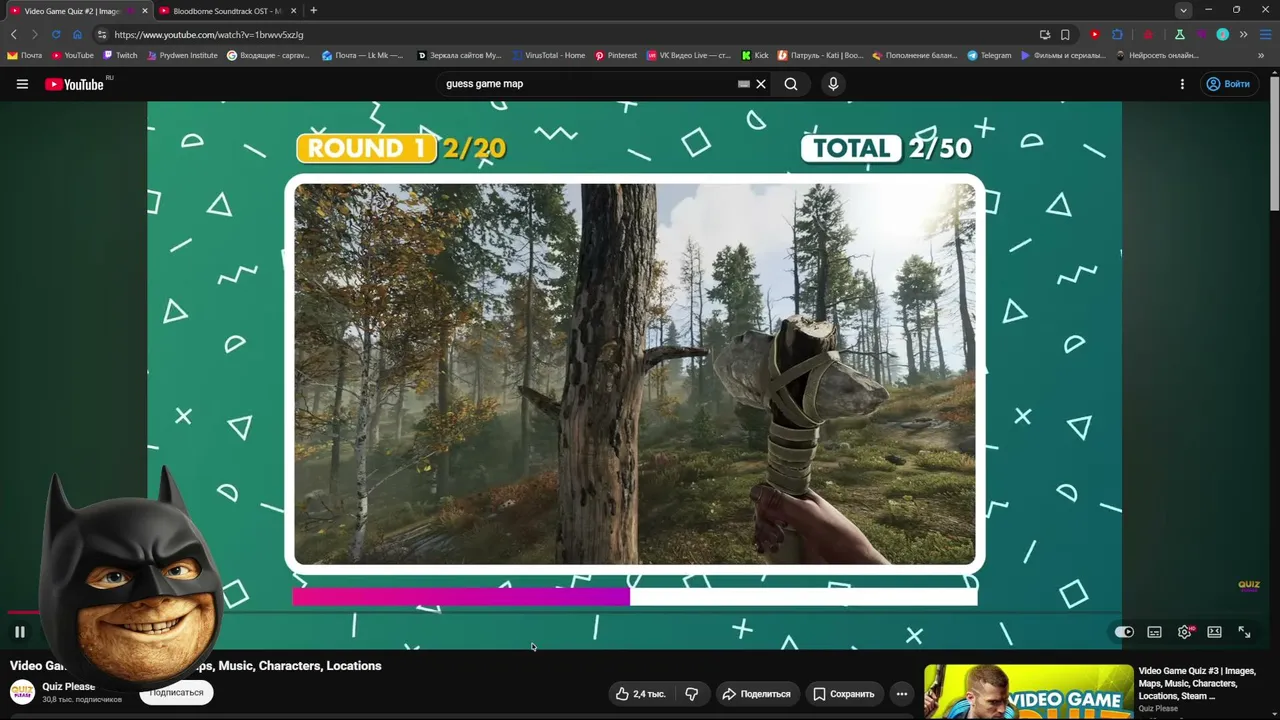Open the Quiz Please channel name link
Image resolution: width=1280 pixels, height=720 pixels.
pos(68,687)
